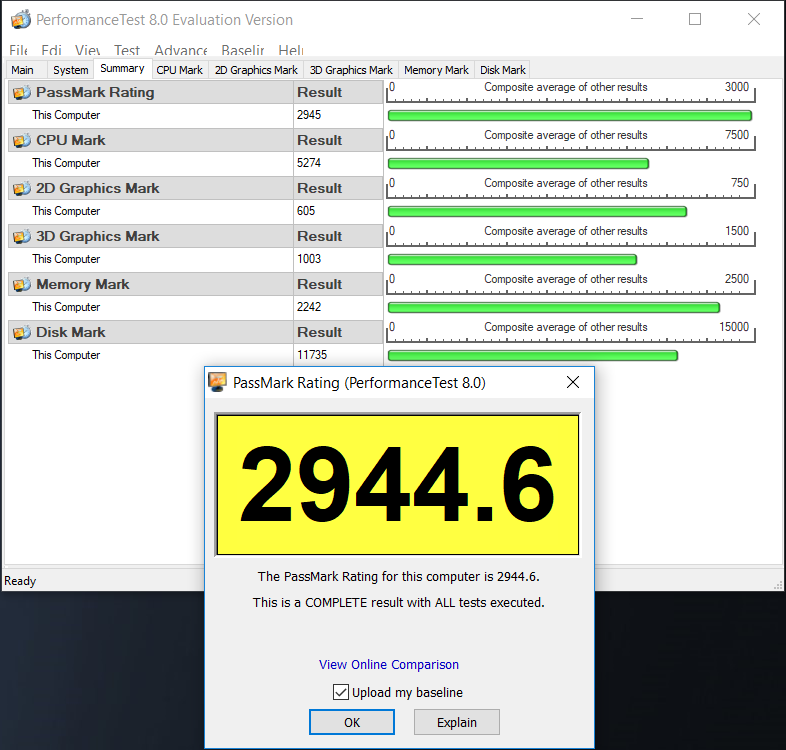This screenshot has height=750, width=786.
Task: Open the Baseline menu
Action: pos(243,51)
